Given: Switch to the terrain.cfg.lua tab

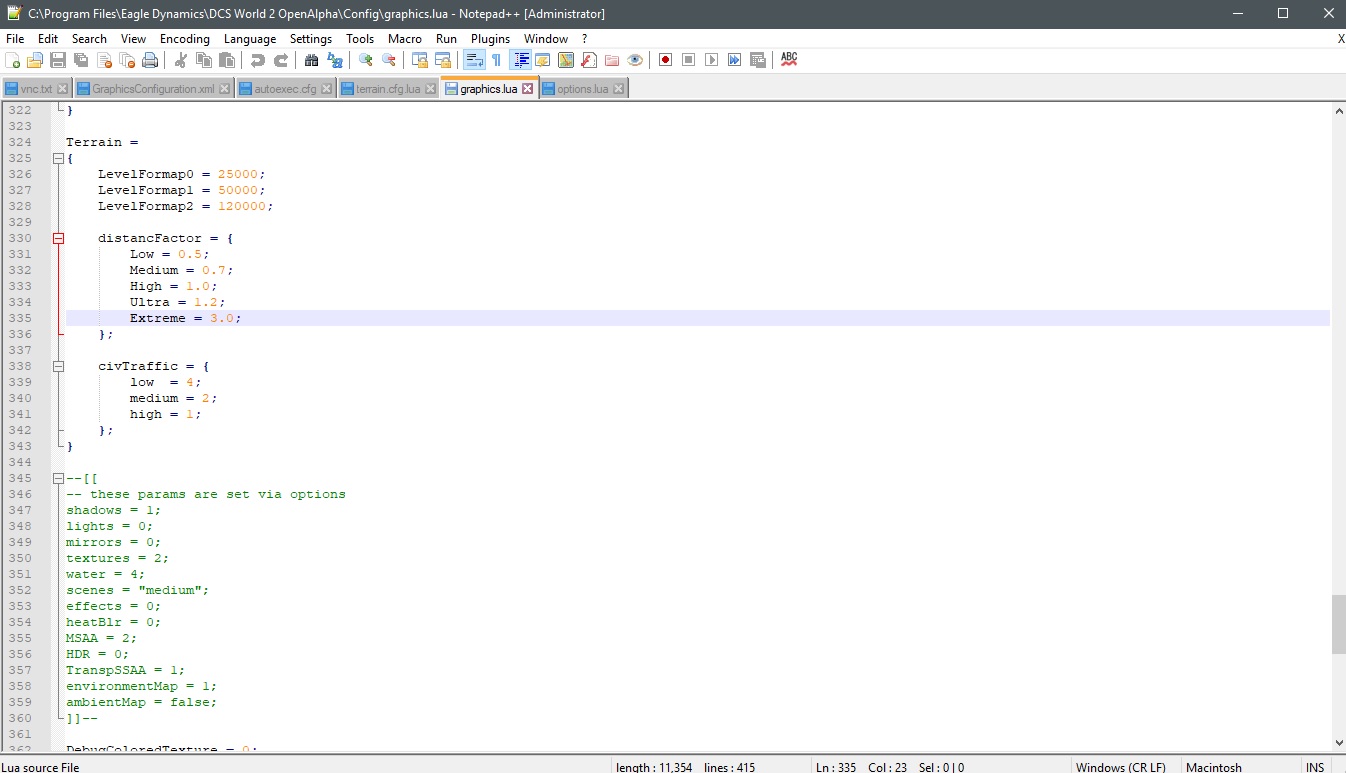Looking at the screenshot, I should pos(388,89).
